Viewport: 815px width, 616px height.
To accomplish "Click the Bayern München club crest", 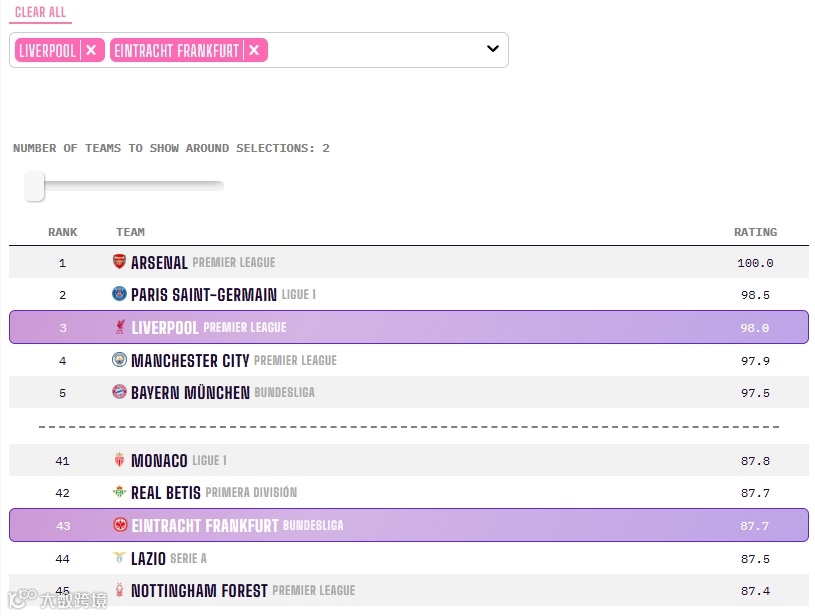I will coord(119,391).
